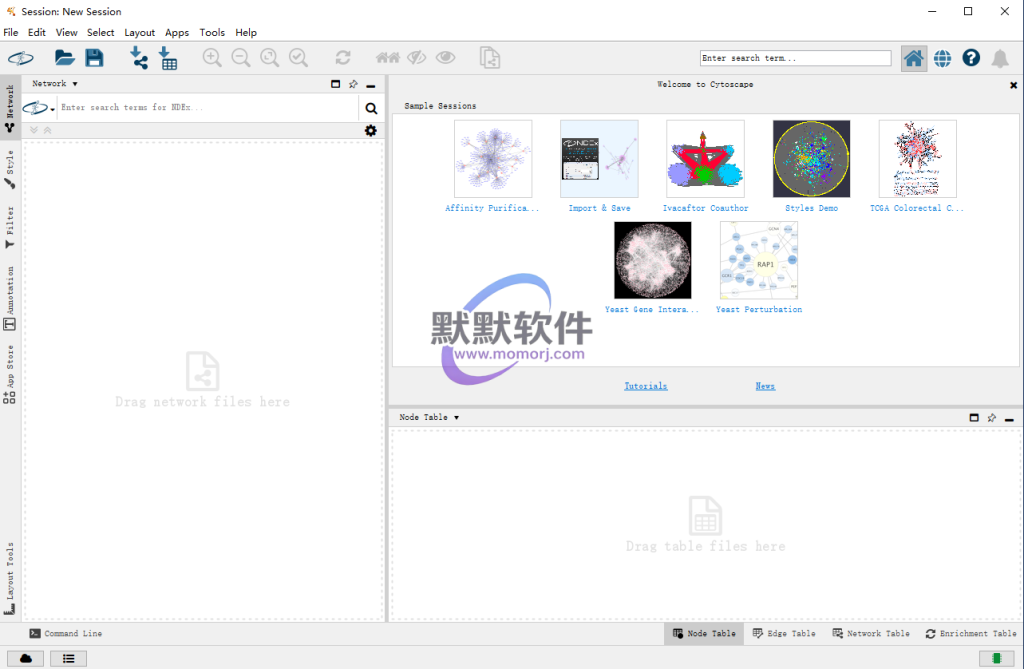The width and height of the screenshot is (1024, 669).
Task: Click the Open Session folder icon
Action: click(x=65, y=58)
